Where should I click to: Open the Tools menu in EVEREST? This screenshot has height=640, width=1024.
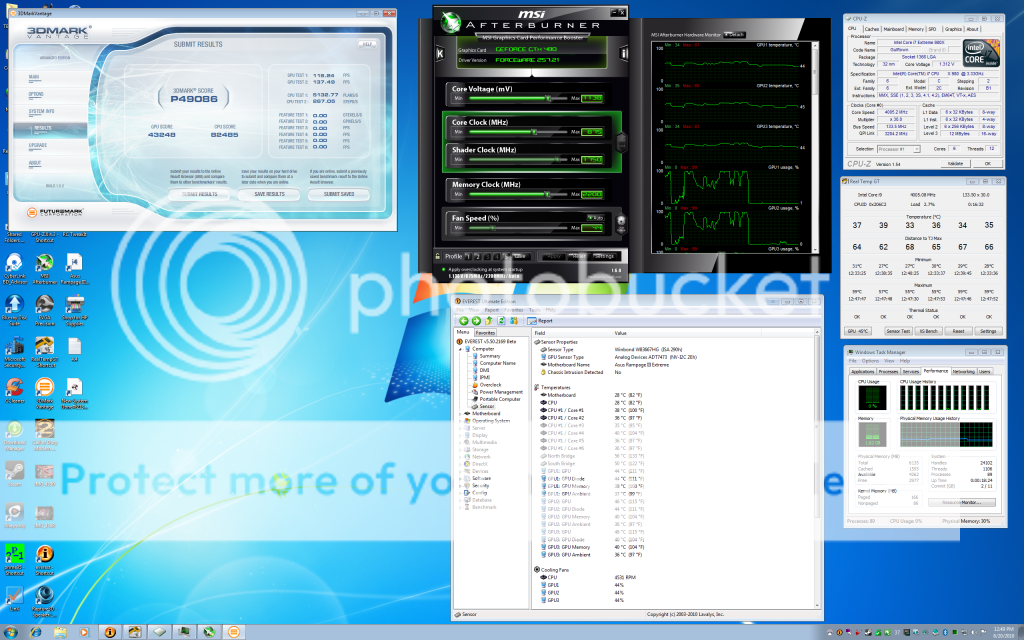(534, 310)
